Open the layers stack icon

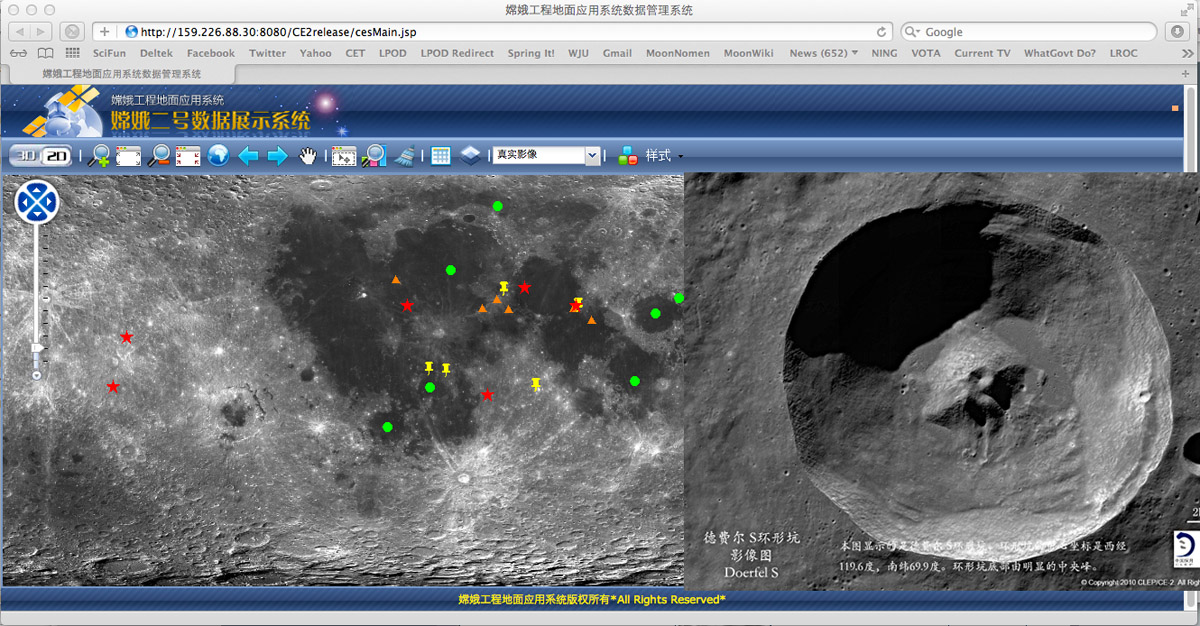[x=470, y=155]
